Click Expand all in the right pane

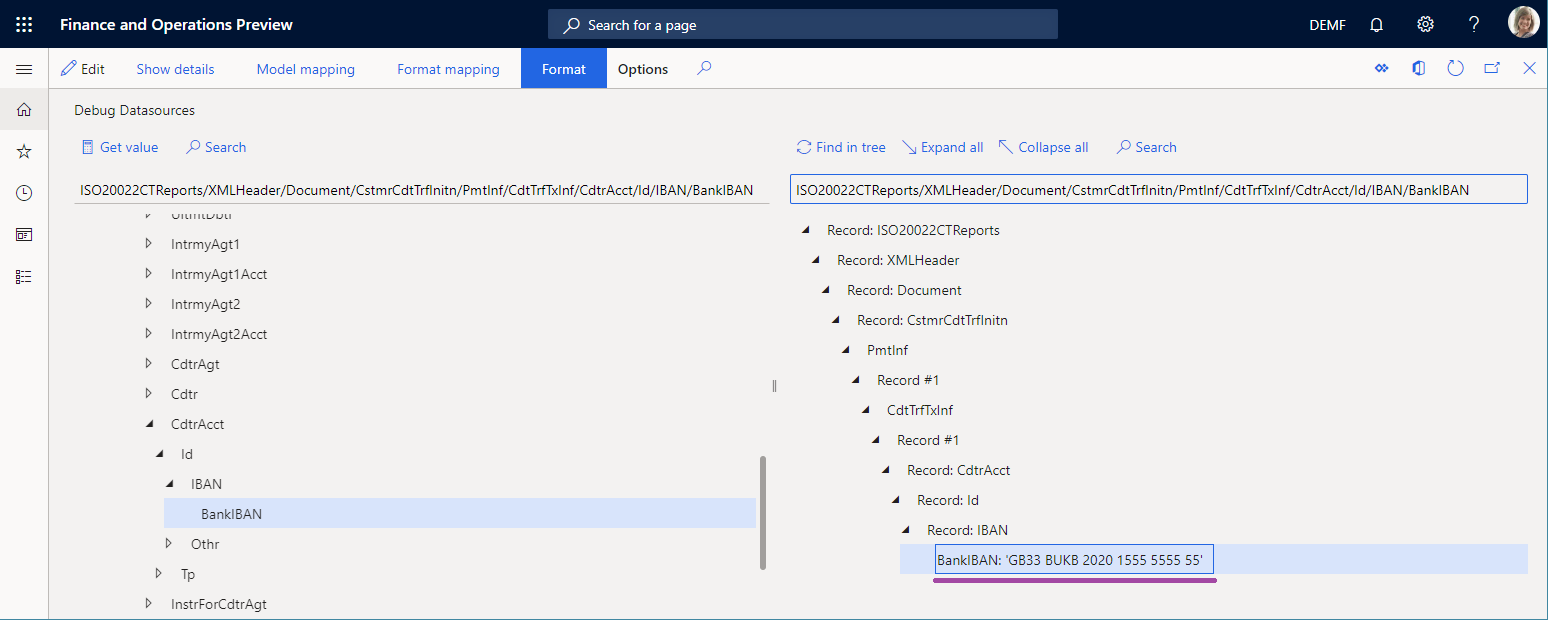pos(942,147)
